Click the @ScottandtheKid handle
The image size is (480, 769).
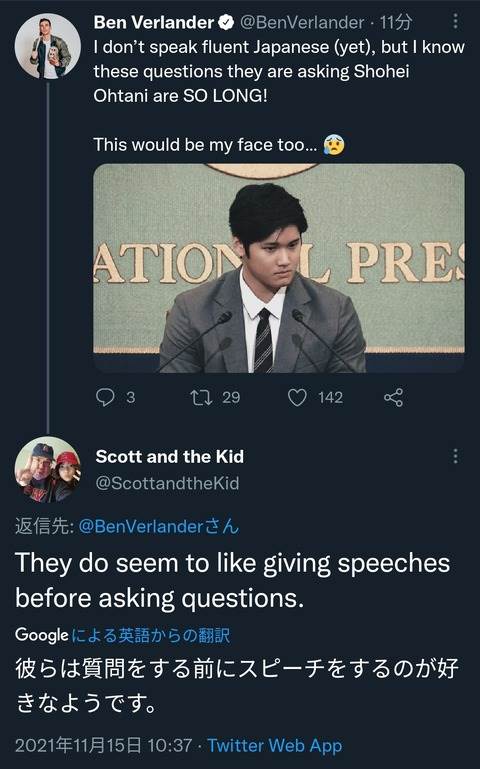click(x=168, y=483)
